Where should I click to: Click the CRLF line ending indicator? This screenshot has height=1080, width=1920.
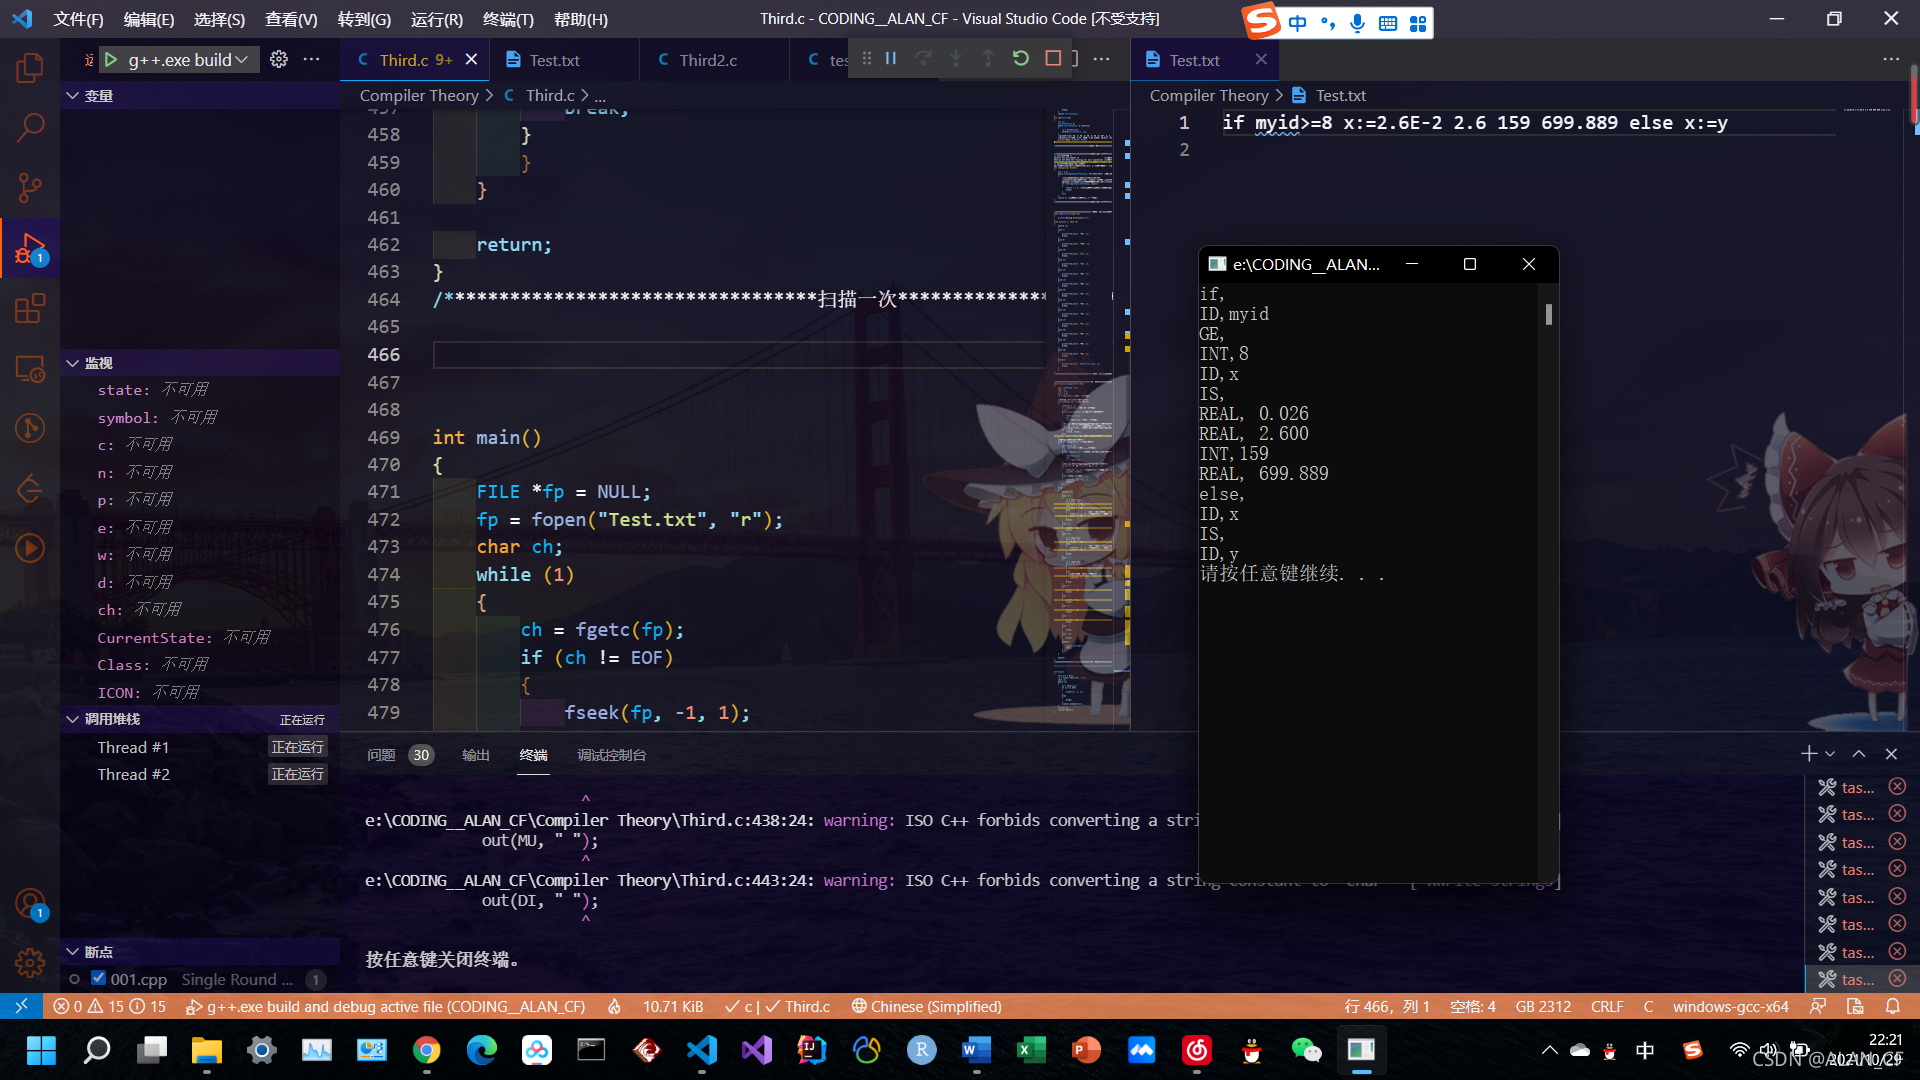[x=1606, y=1006]
